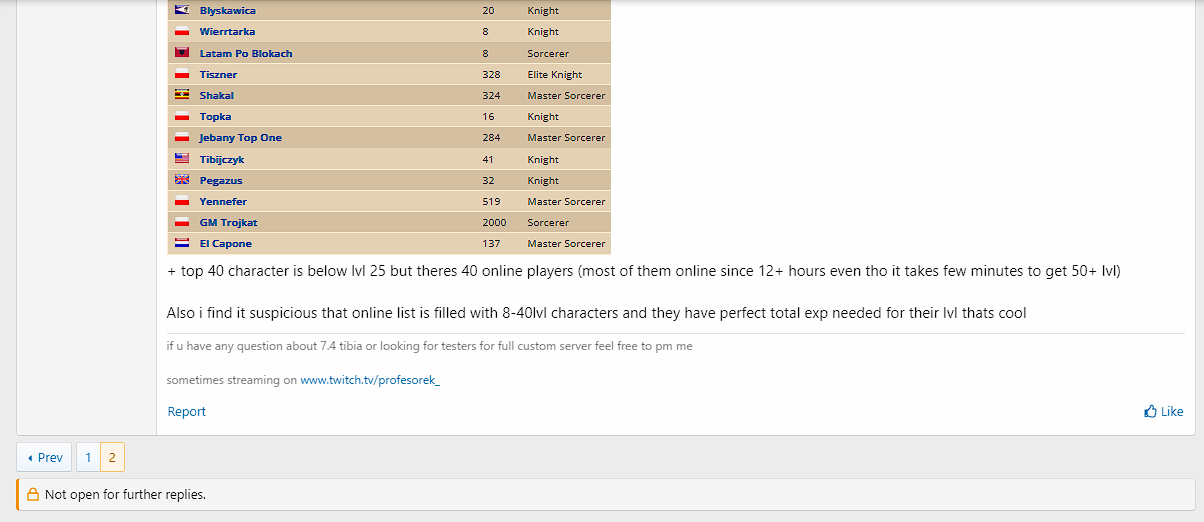Image resolution: width=1204 pixels, height=522 pixels.
Task: Click the UK flag beside Pegazus
Action: coord(182,180)
